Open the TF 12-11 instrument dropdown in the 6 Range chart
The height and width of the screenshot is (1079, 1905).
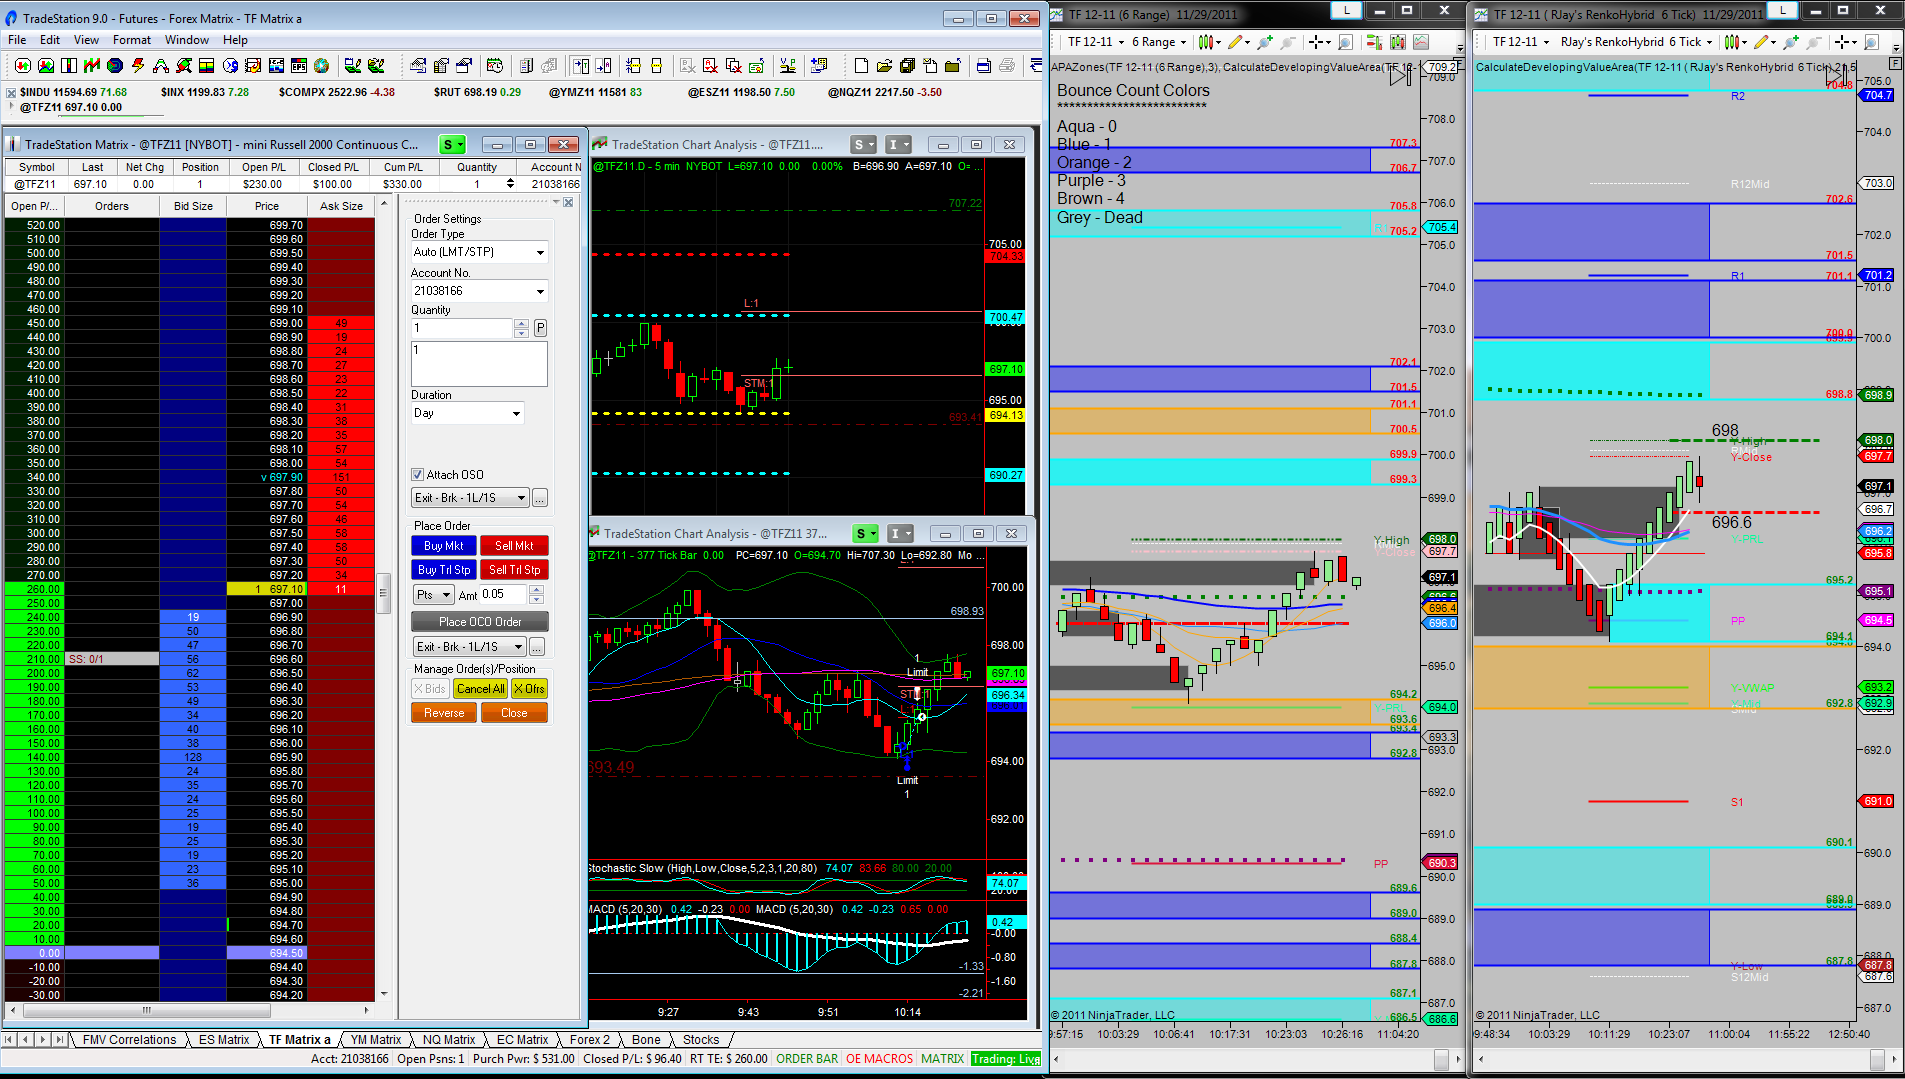pos(1096,42)
